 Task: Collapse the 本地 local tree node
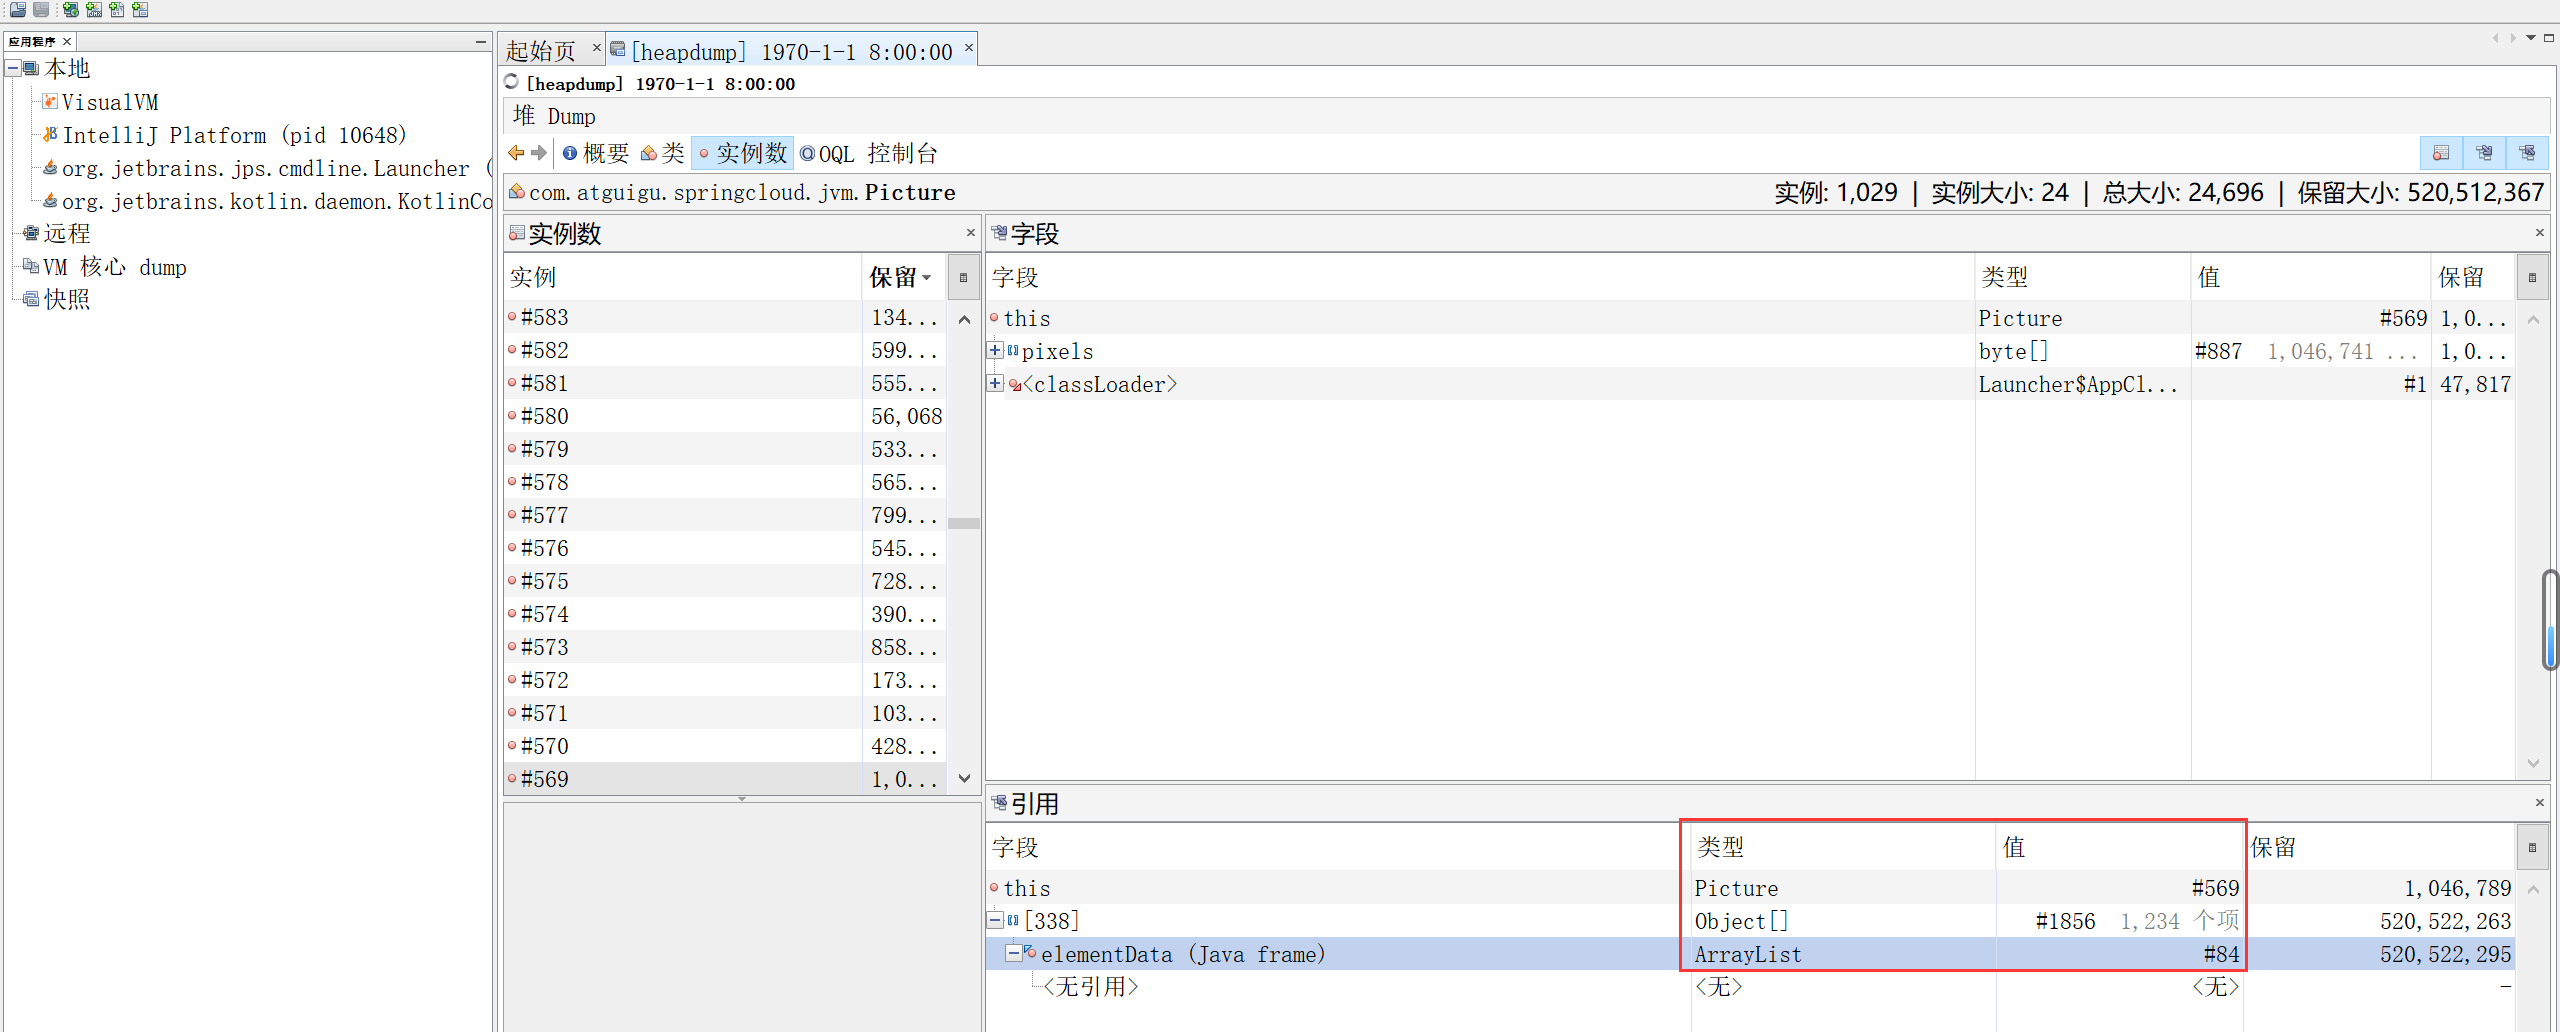click(x=13, y=69)
